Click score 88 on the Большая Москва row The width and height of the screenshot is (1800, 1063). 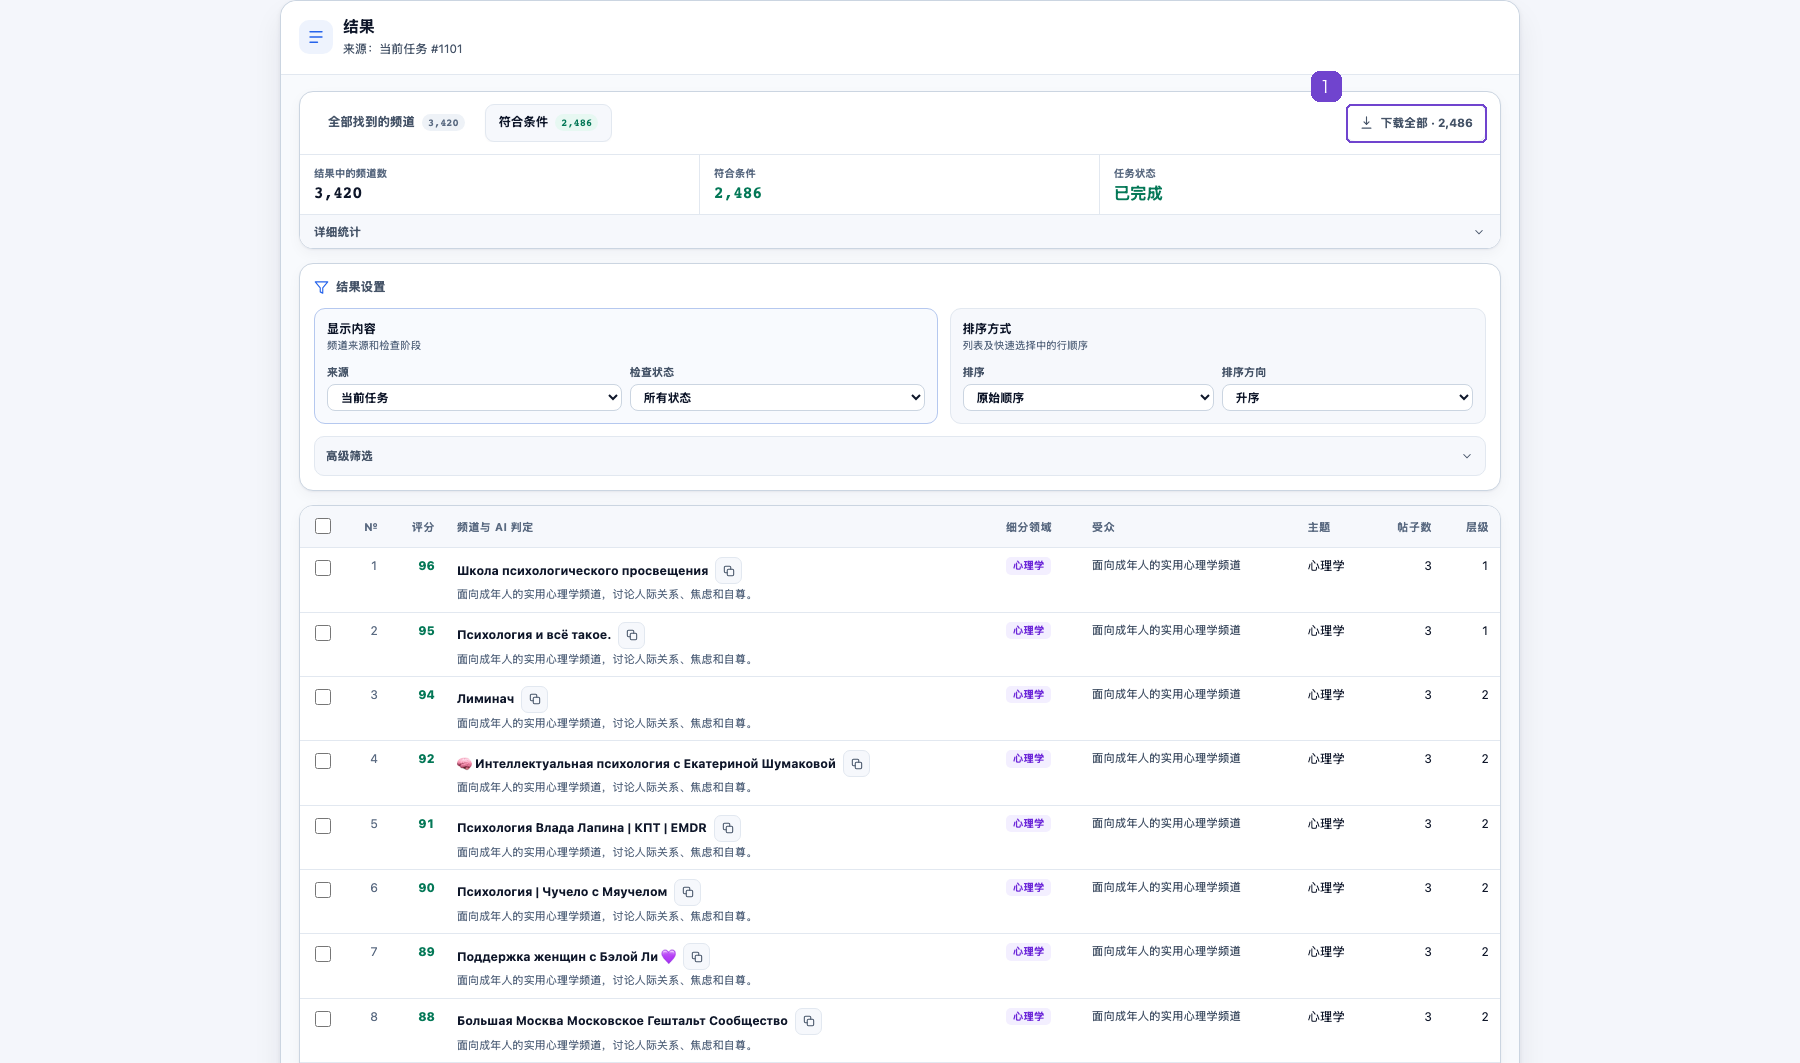coord(426,1017)
